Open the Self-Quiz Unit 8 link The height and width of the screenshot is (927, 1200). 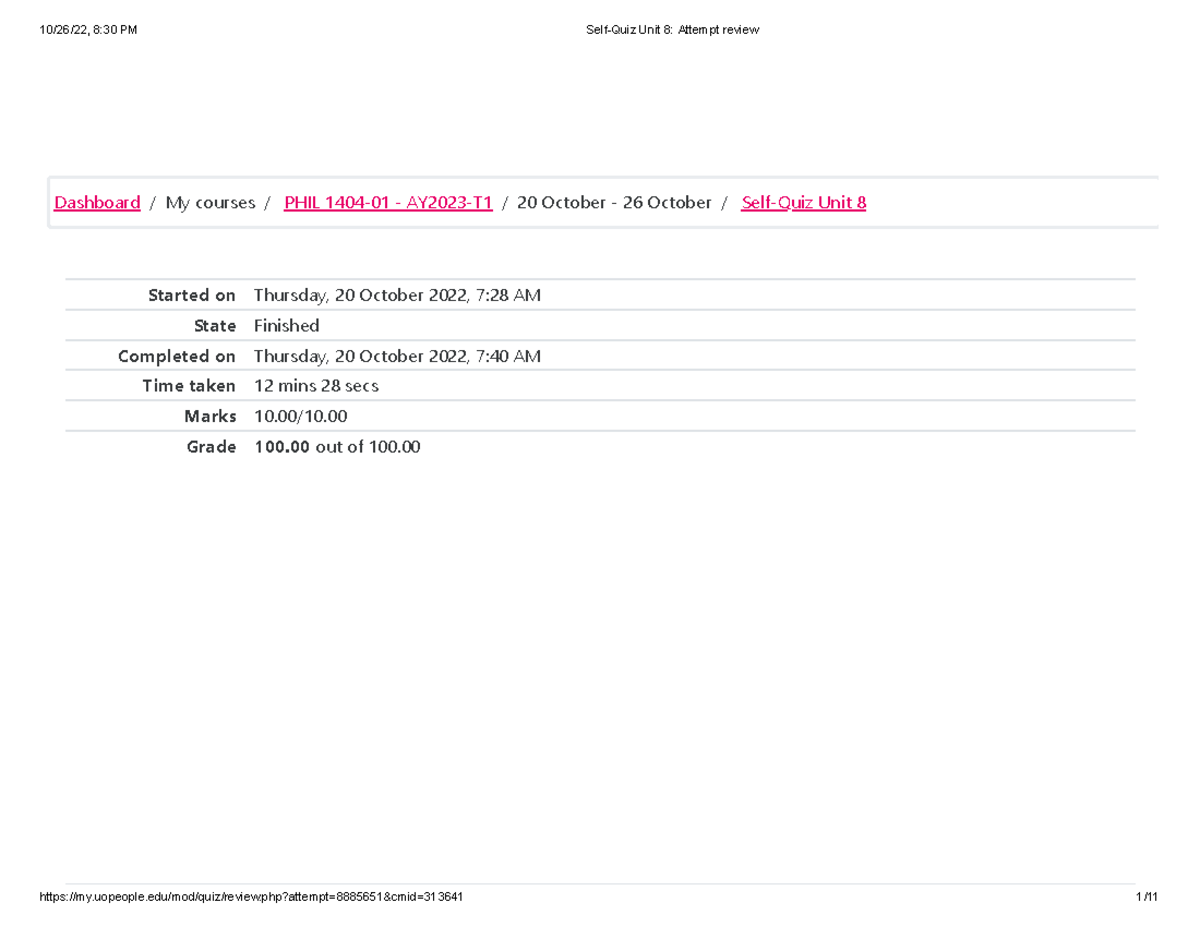803,202
